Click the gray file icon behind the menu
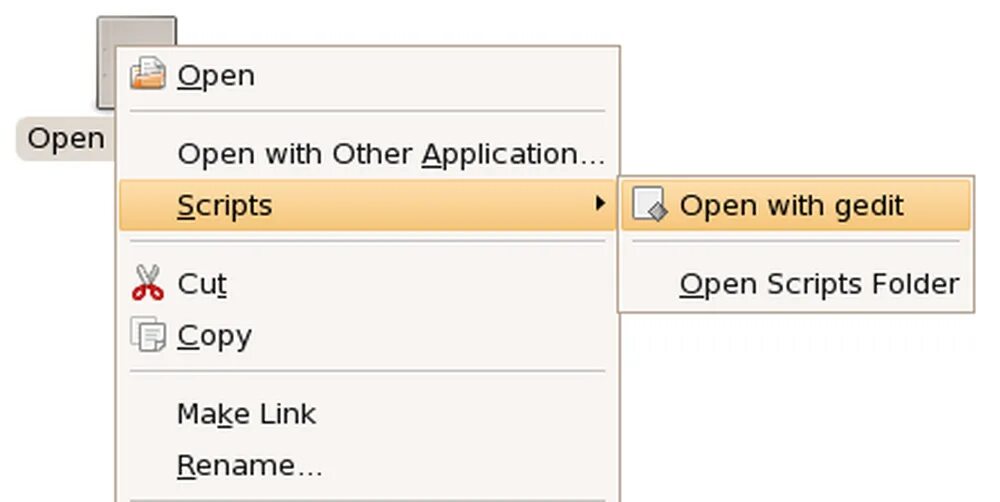1000x502 pixels. tap(137, 32)
